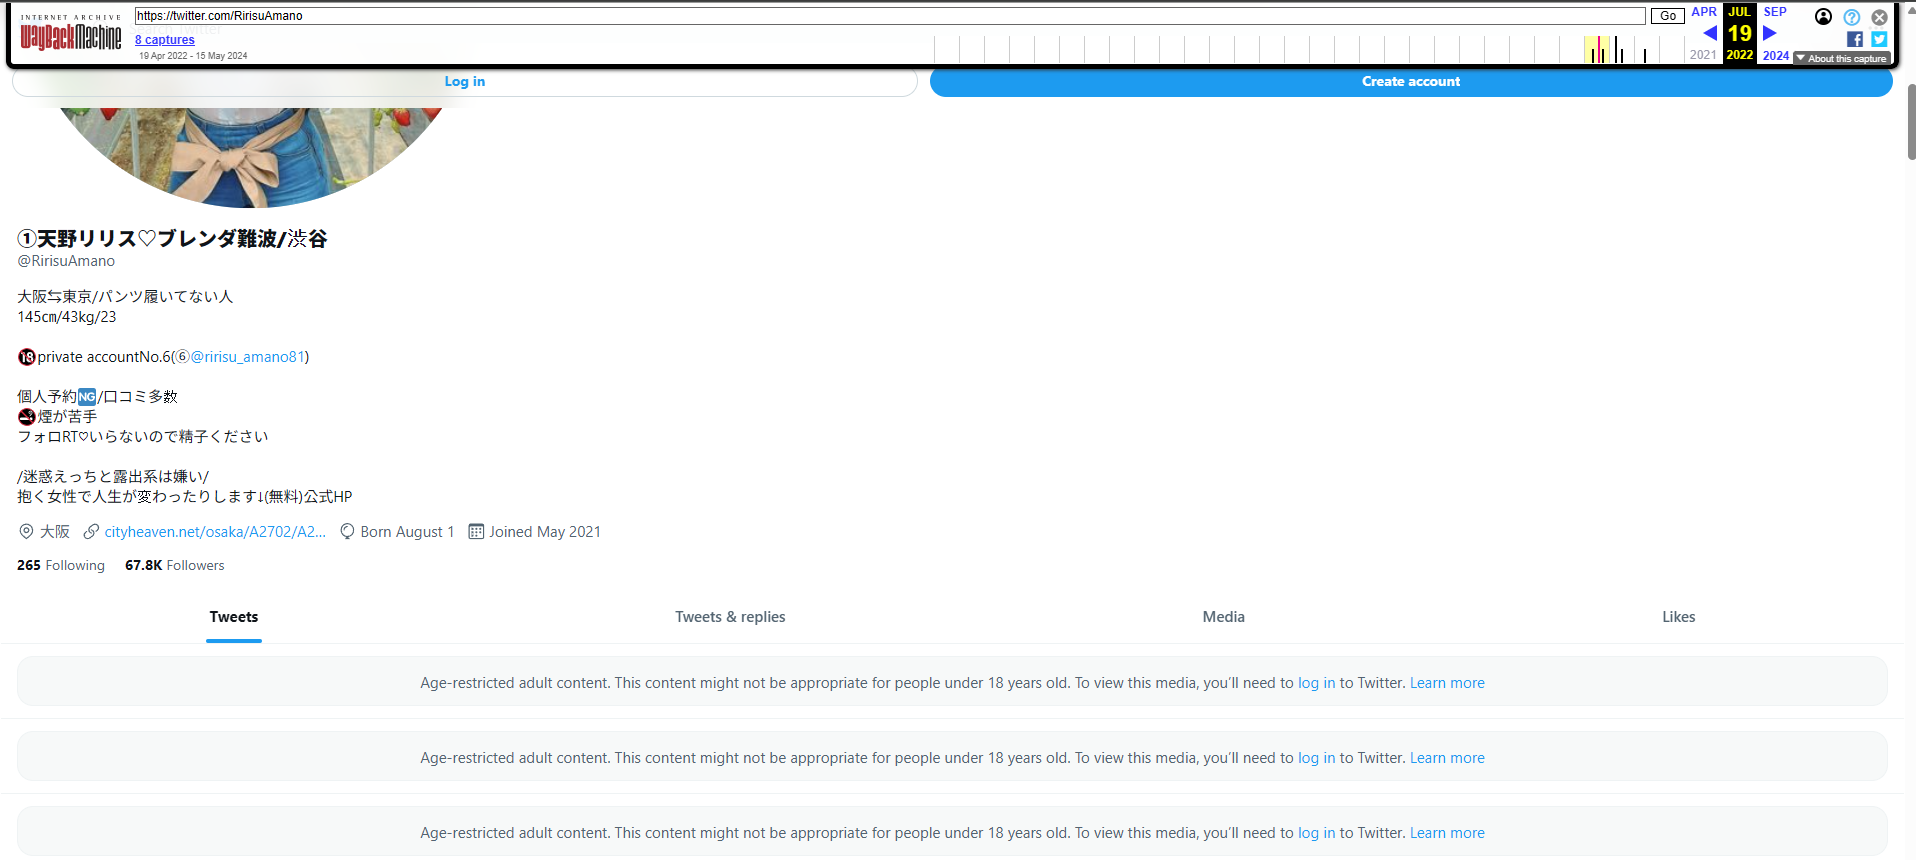Click Learn more in third age-restricted notice
The height and width of the screenshot is (860, 1916).
(1447, 833)
